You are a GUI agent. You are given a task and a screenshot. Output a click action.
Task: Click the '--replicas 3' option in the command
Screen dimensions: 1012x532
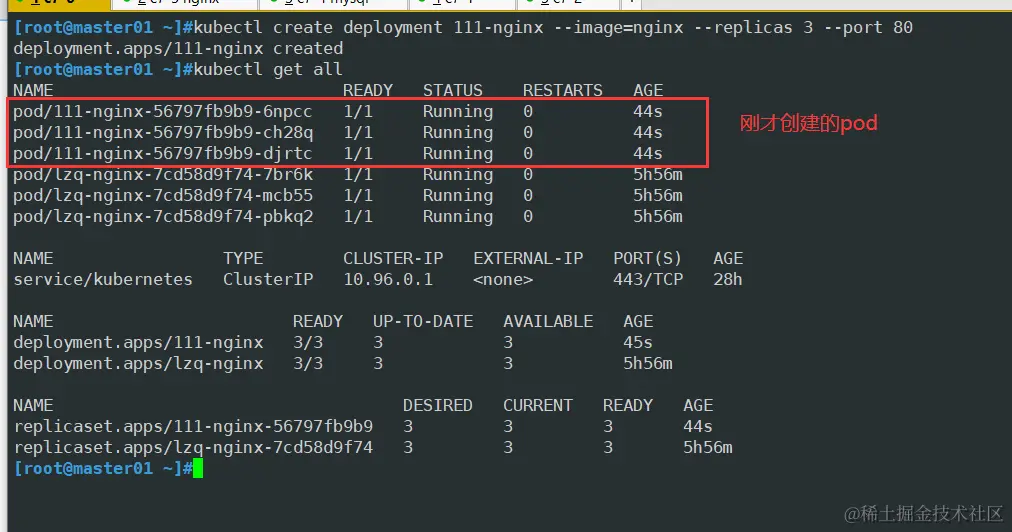(753, 28)
